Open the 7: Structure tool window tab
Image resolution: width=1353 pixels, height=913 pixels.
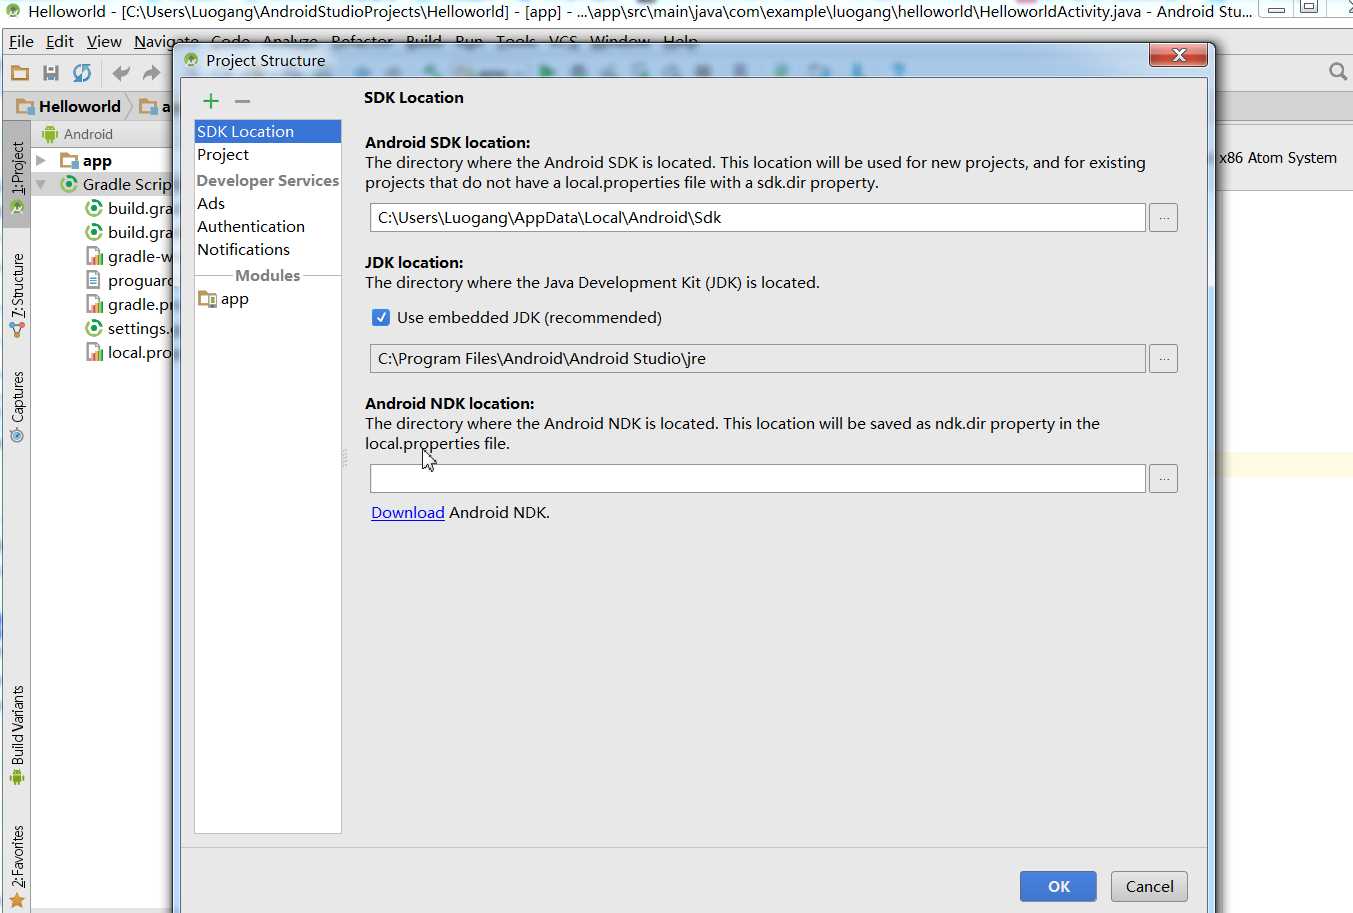pyautogui.click(x=17, y=294)
